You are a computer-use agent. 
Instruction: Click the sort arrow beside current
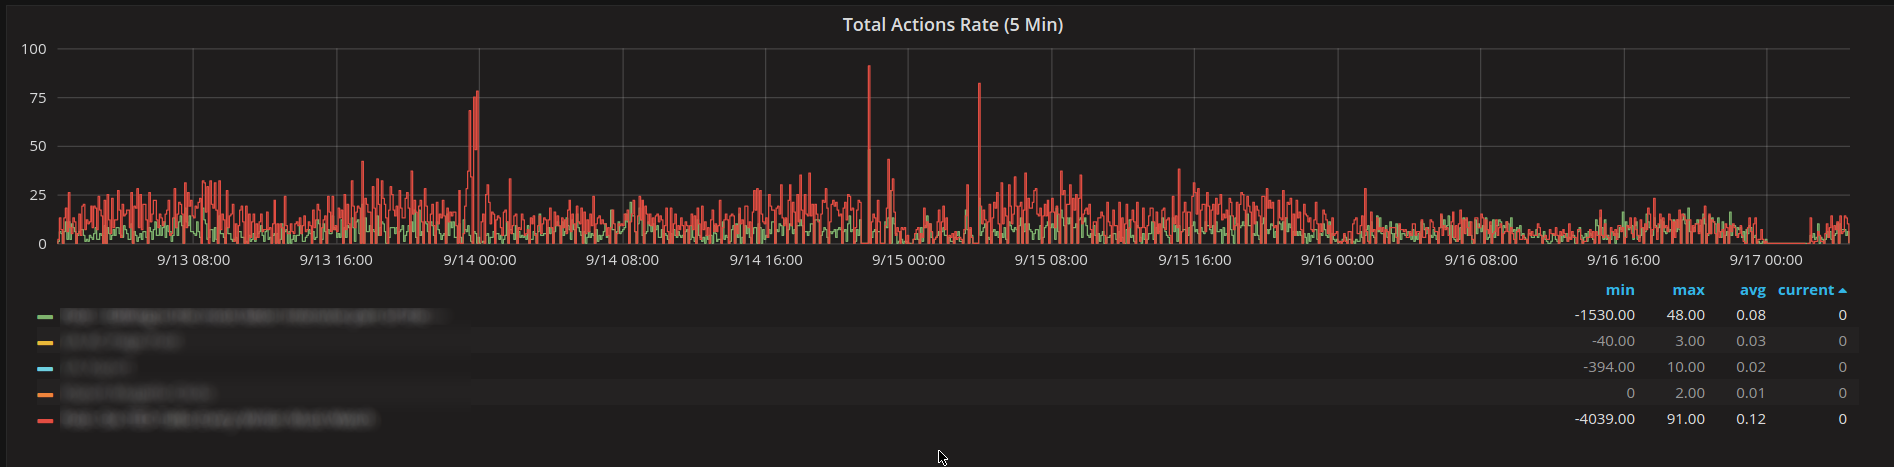pos(1843,291)
